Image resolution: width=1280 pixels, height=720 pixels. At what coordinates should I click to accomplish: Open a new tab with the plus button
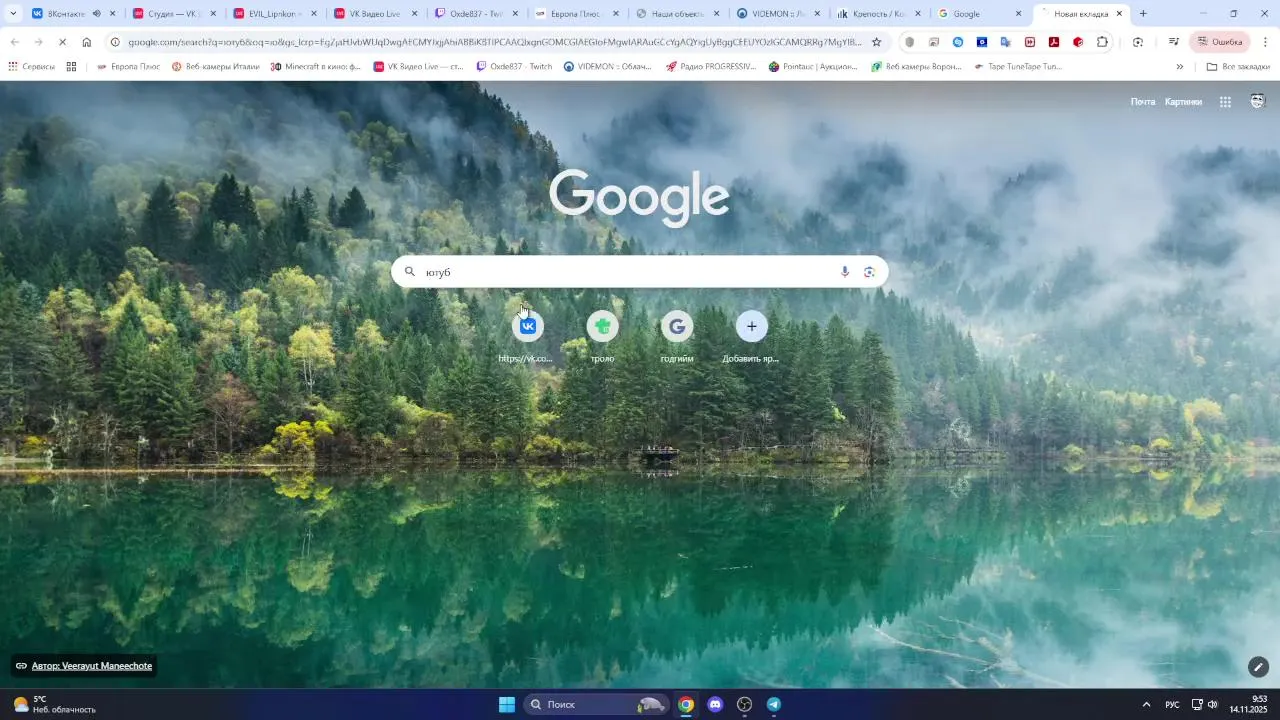(x=1143, y=14)
